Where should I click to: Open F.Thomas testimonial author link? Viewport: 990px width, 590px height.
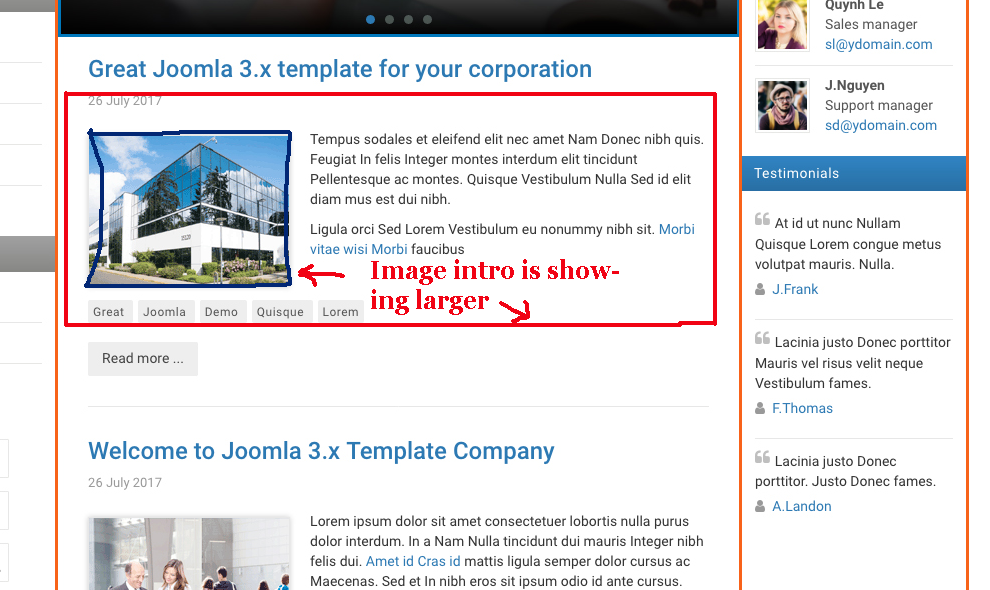(802, 408)
